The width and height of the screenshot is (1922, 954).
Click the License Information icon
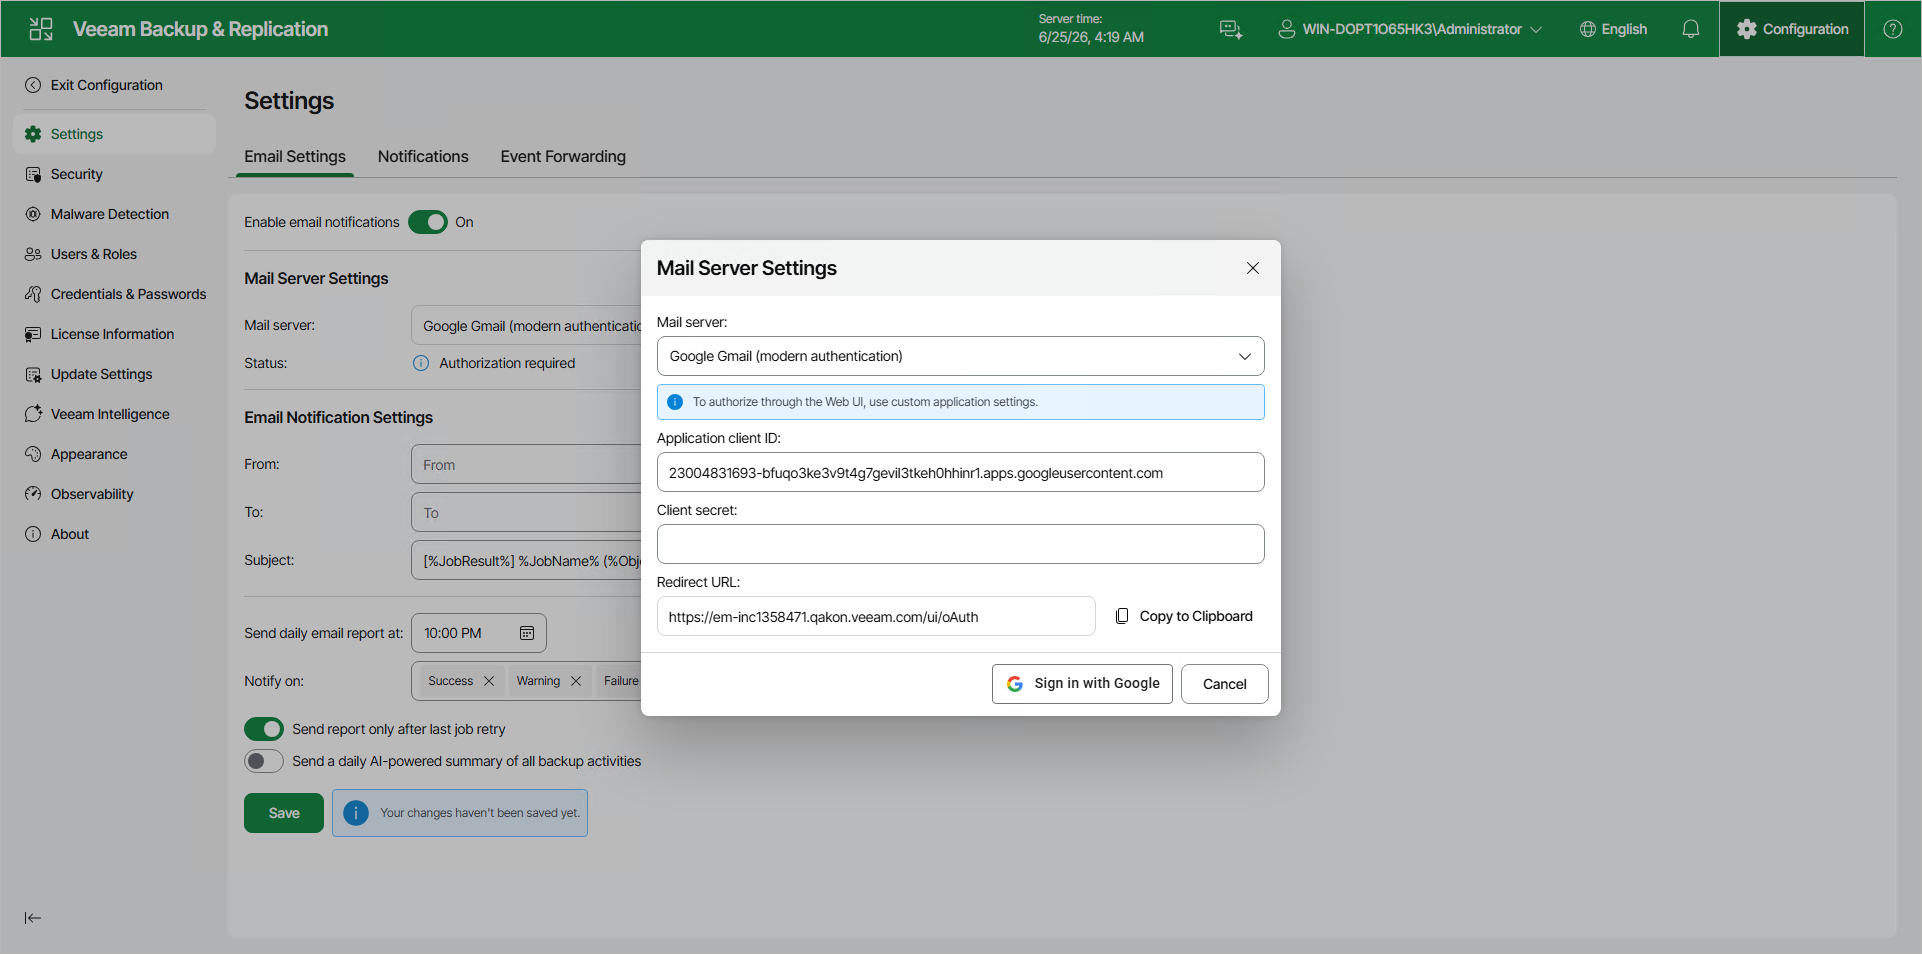33,334
